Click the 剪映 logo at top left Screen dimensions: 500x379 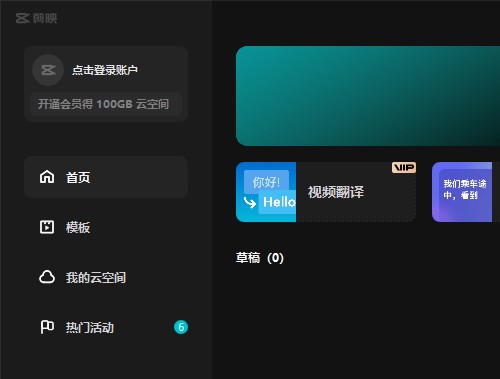(x=36, y=18)
